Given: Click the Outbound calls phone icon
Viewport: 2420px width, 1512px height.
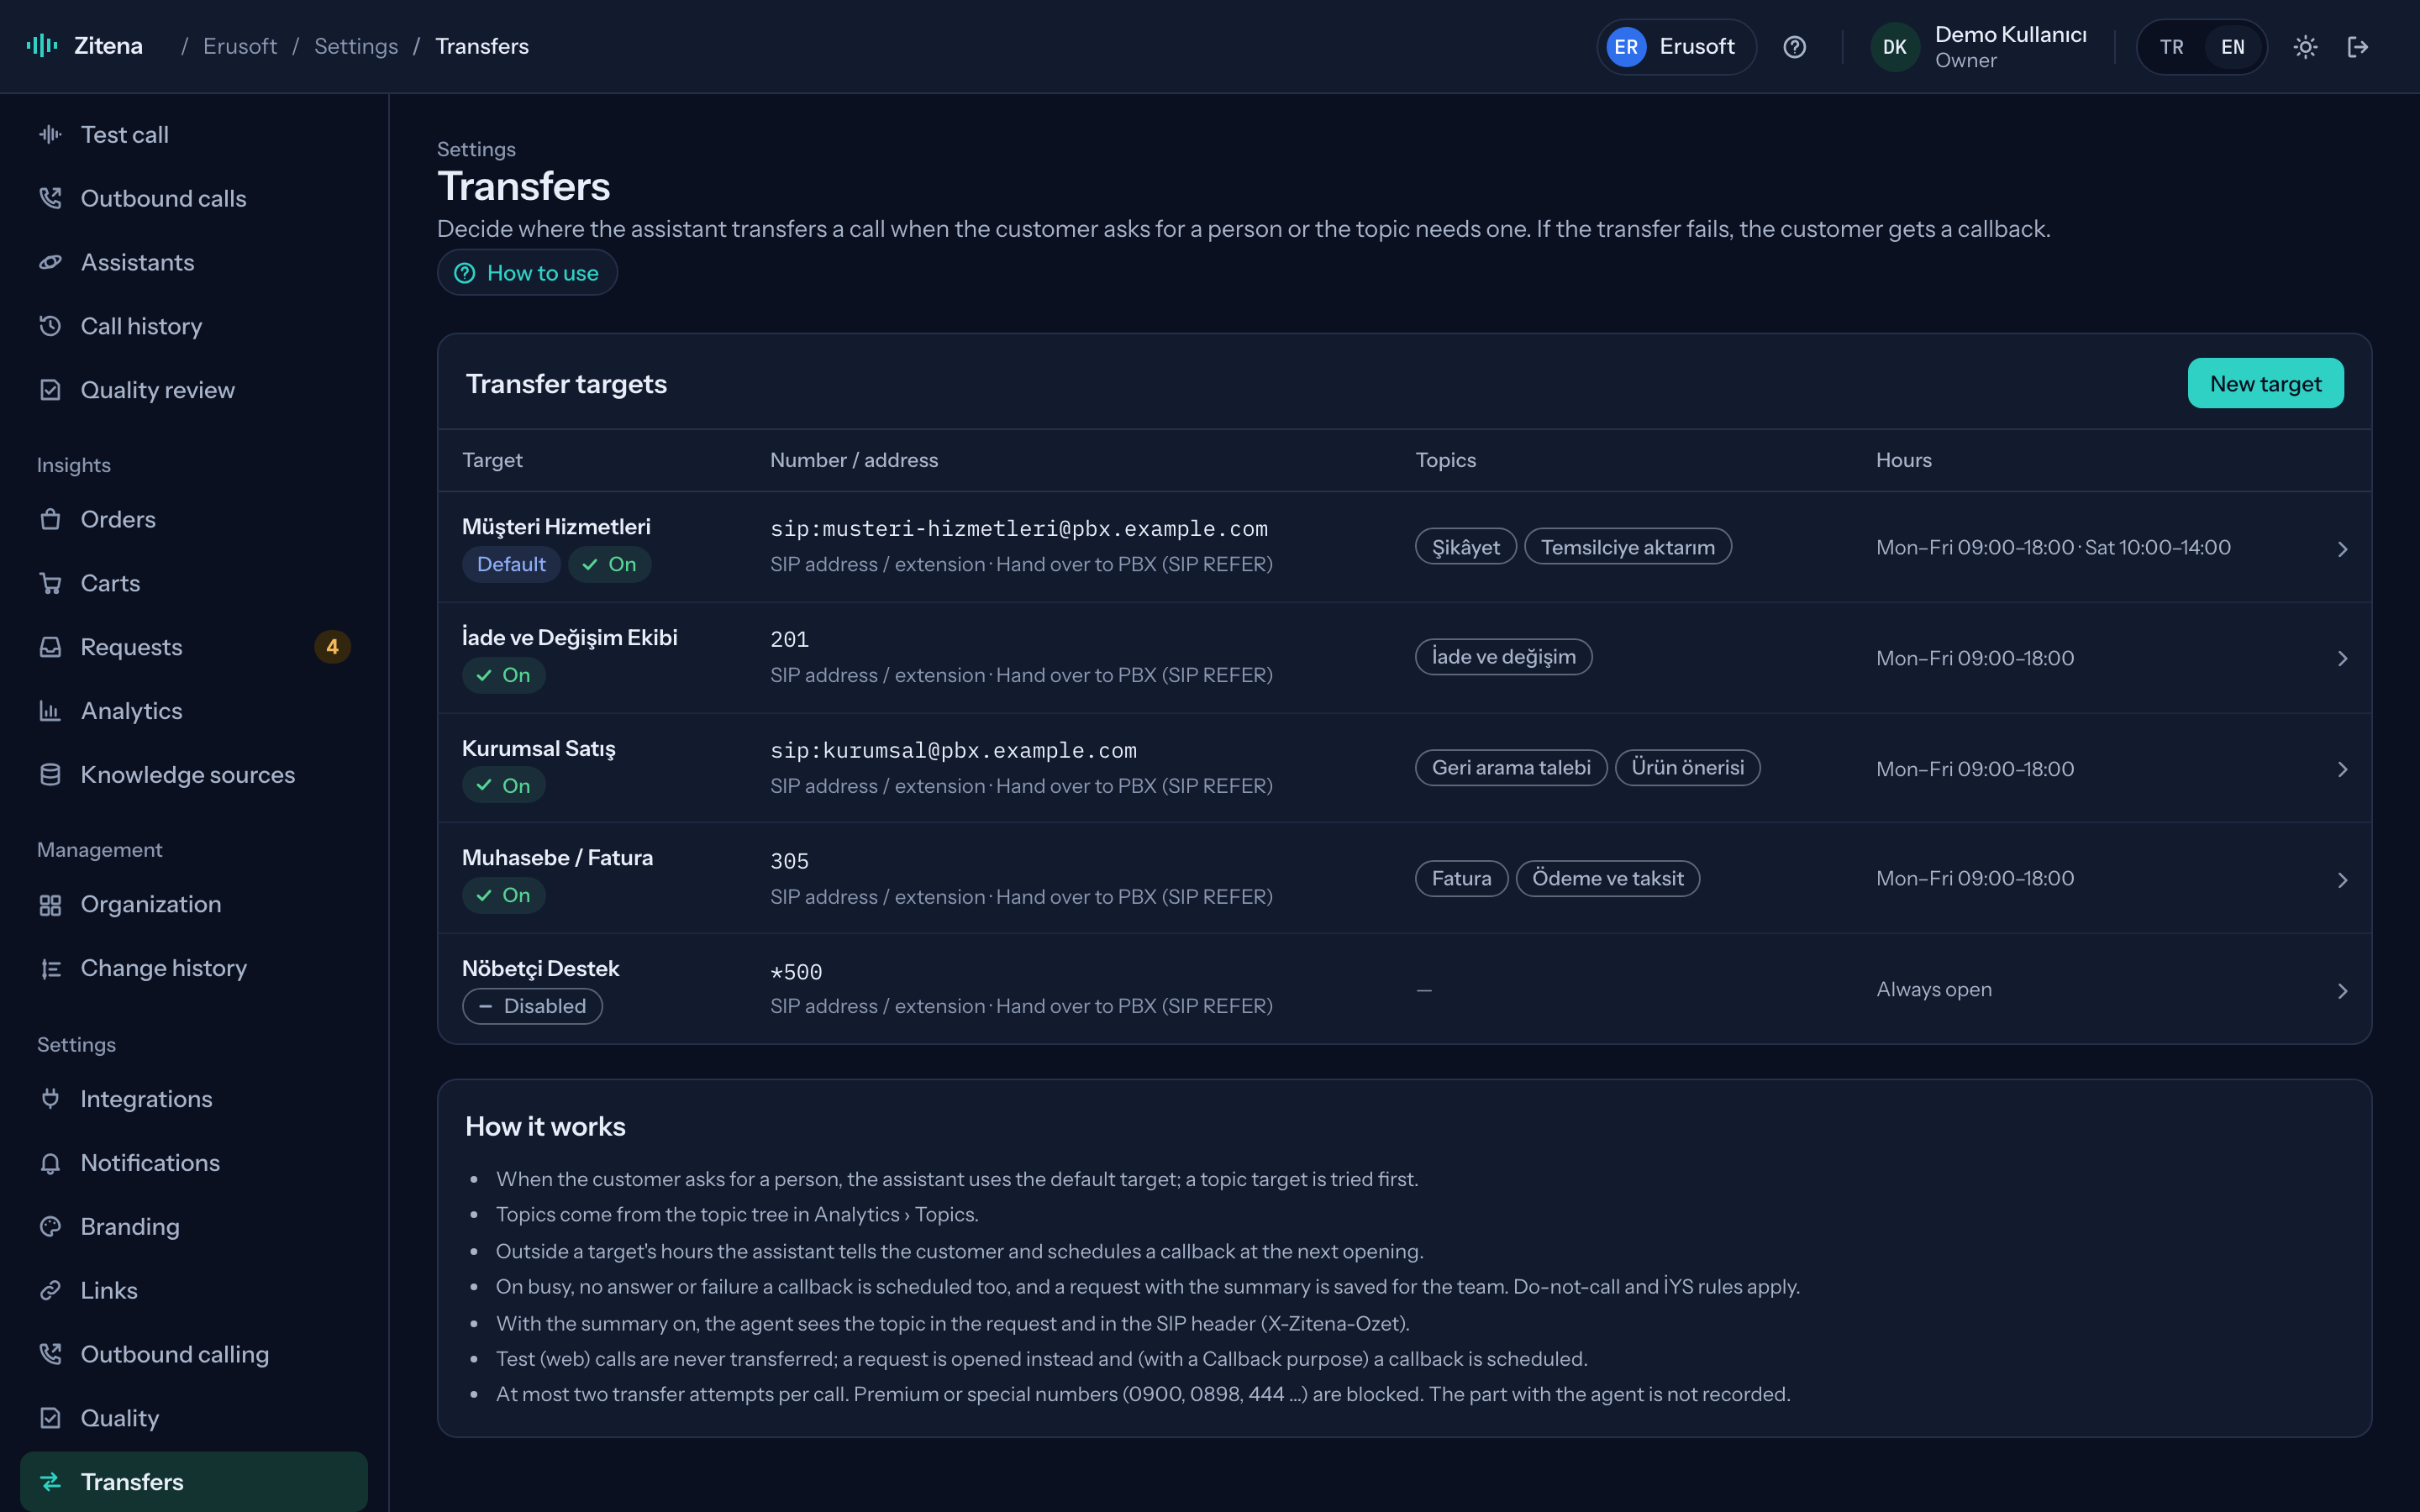Looking at the screenshot, I should (50, 198).
